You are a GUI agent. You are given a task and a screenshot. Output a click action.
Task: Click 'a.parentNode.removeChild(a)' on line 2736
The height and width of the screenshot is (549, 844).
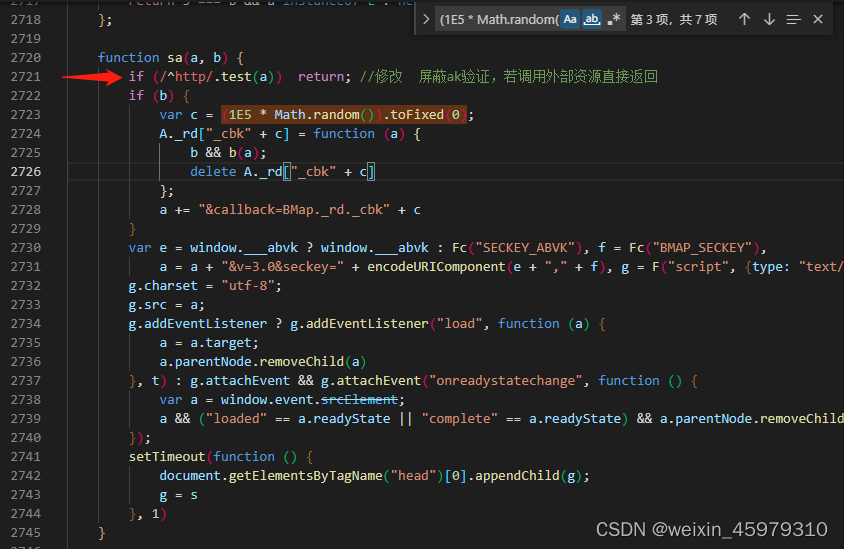(263, 362)
